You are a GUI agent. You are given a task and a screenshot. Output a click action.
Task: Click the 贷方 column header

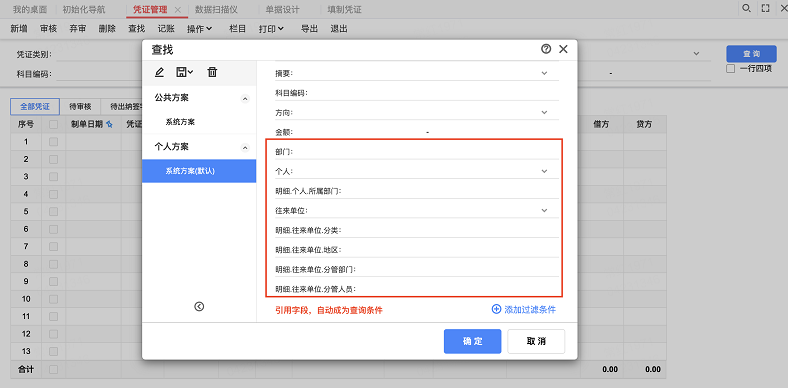tap(644, 124)
